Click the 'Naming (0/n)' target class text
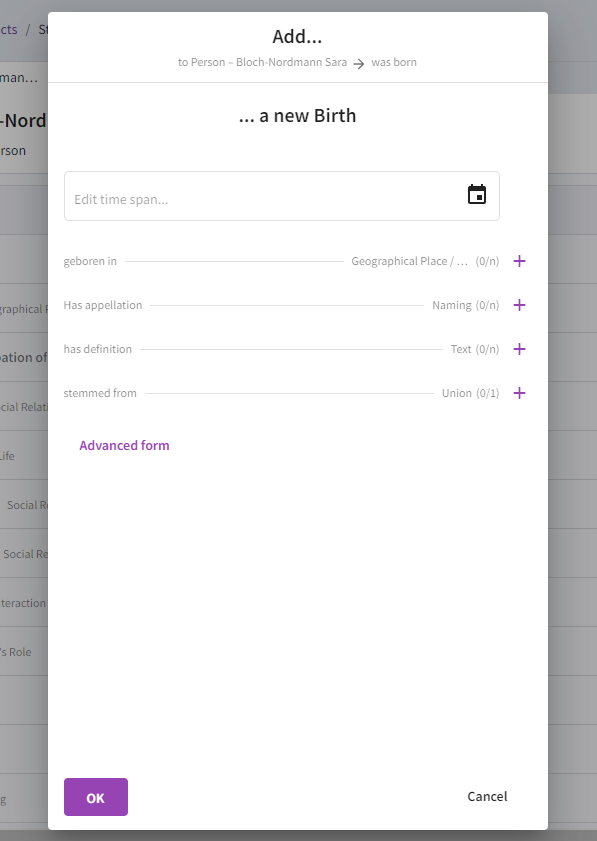This screenshot has width=597, height=841. (x=466, y=305)
